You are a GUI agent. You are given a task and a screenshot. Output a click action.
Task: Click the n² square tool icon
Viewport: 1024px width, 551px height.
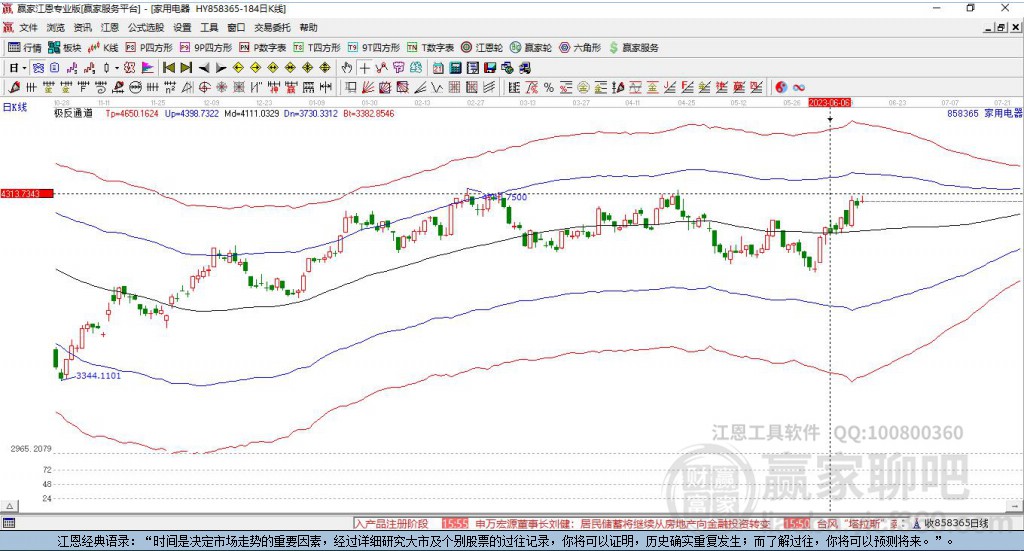point(170,87)
